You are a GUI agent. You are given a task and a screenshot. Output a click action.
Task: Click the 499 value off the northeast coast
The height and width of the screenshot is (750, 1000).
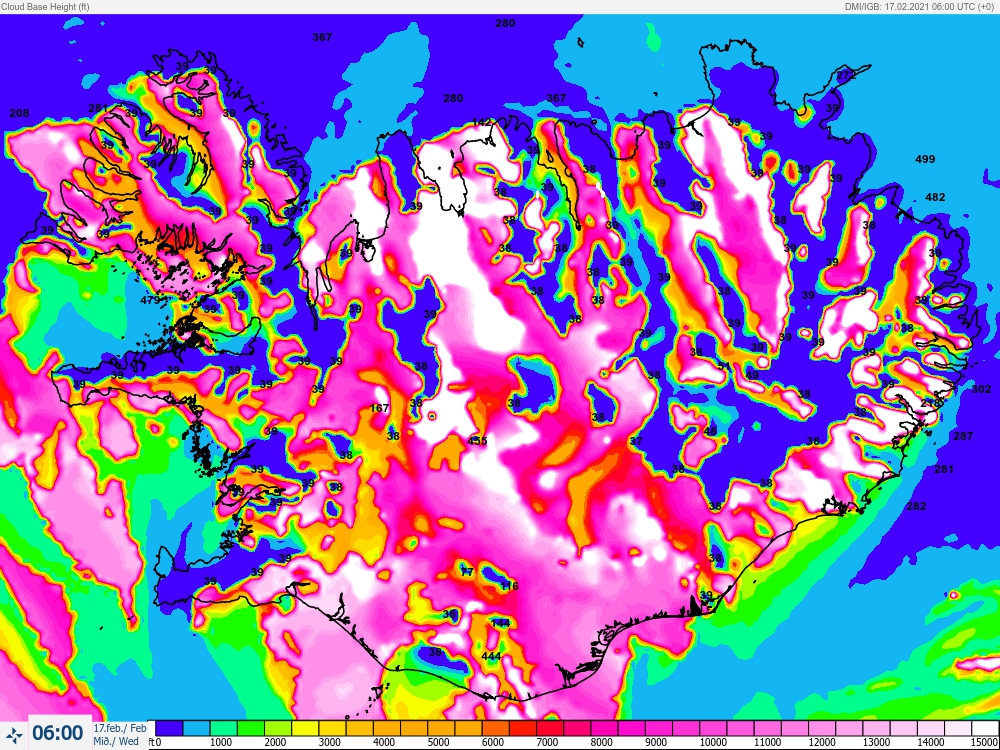tap(925, 159)
